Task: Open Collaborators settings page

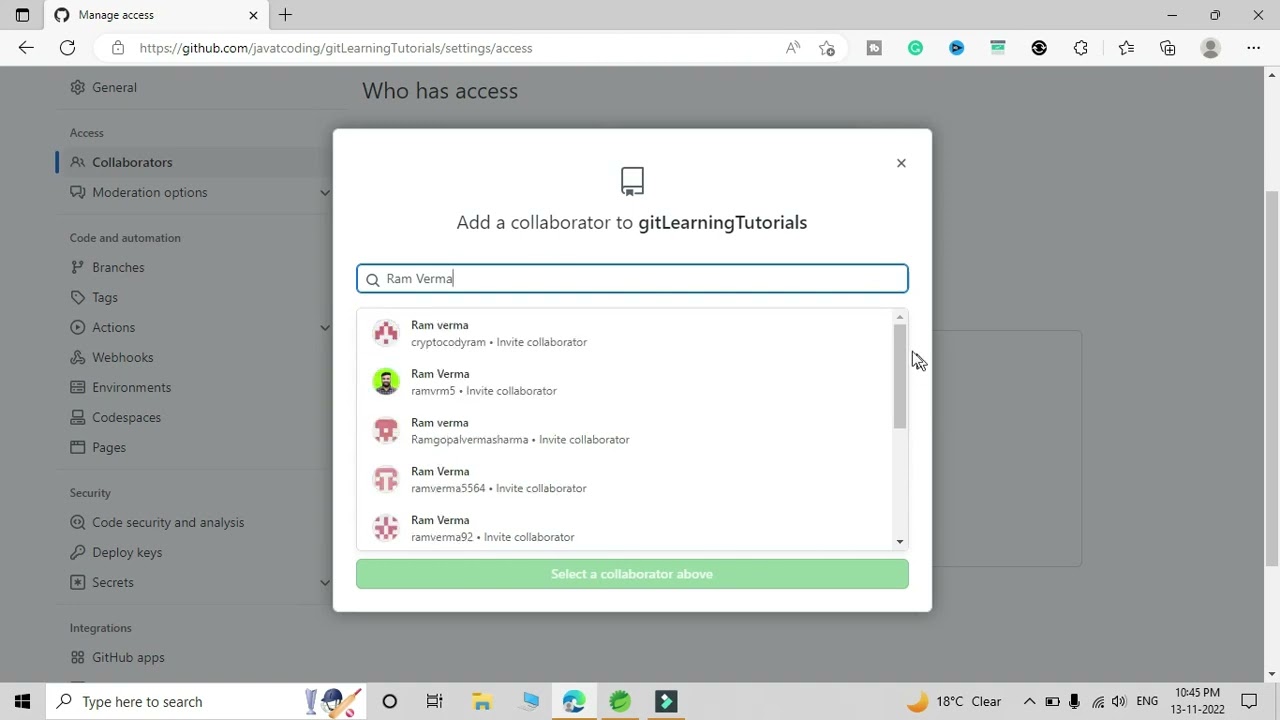Action: pyautogui.click(x=132, y=162)
